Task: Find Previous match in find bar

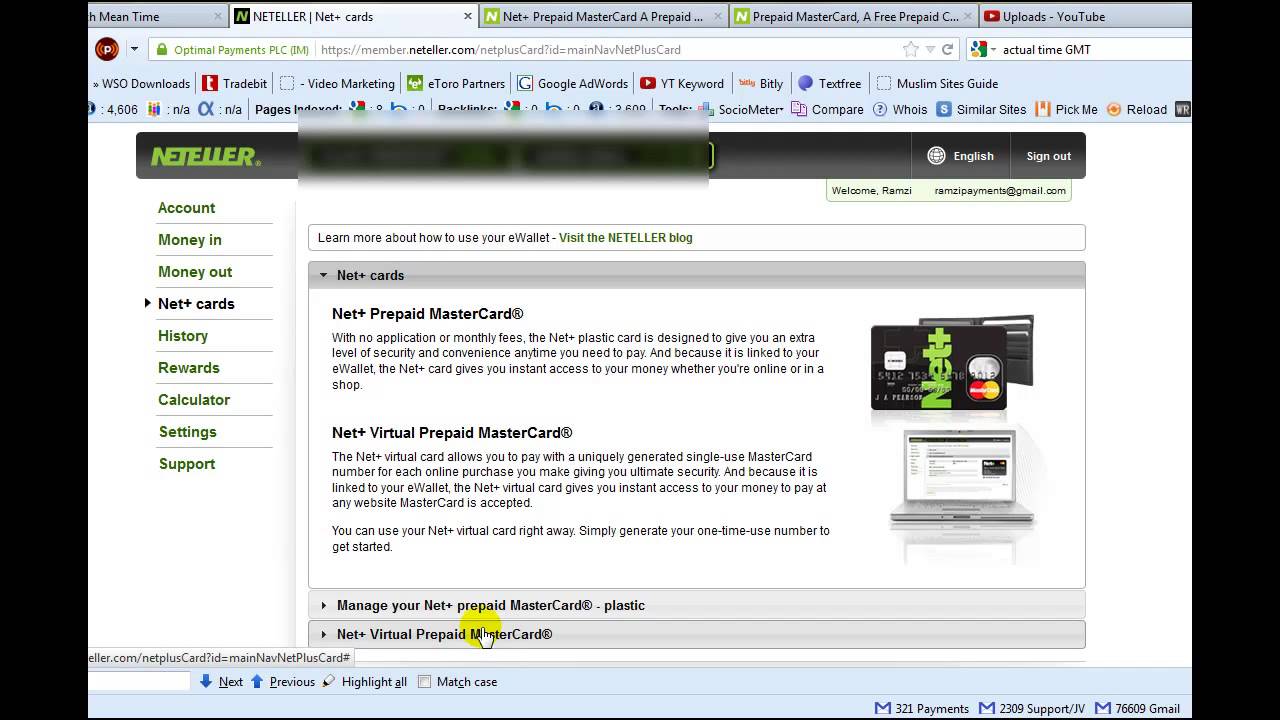Action: click(282, 682)
